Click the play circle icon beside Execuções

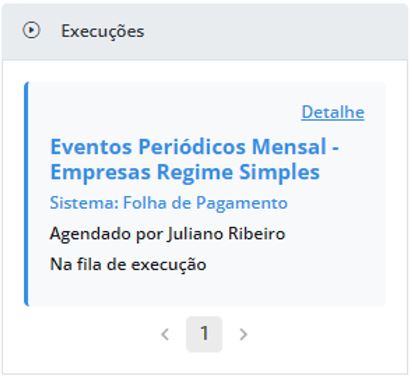pos(31,31)
